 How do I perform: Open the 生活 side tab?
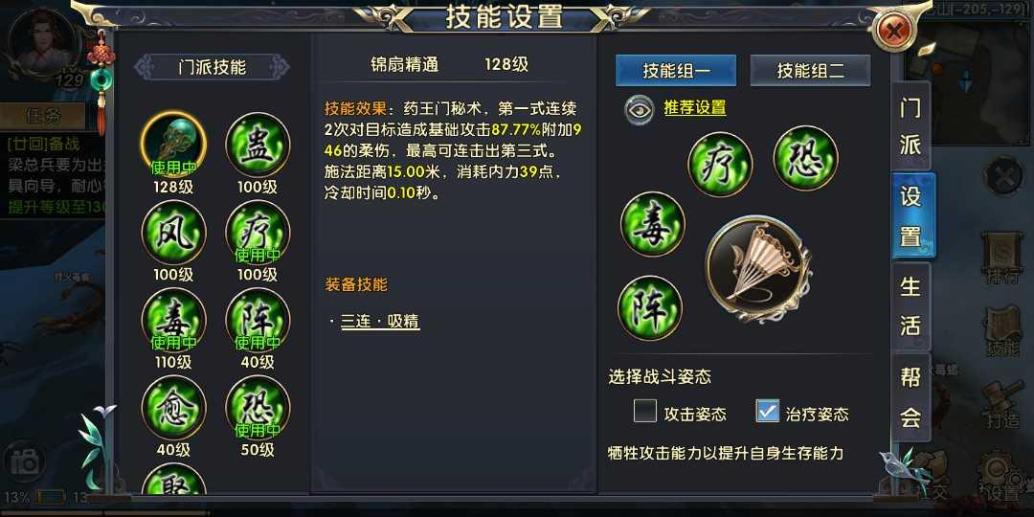click(911, 306)
